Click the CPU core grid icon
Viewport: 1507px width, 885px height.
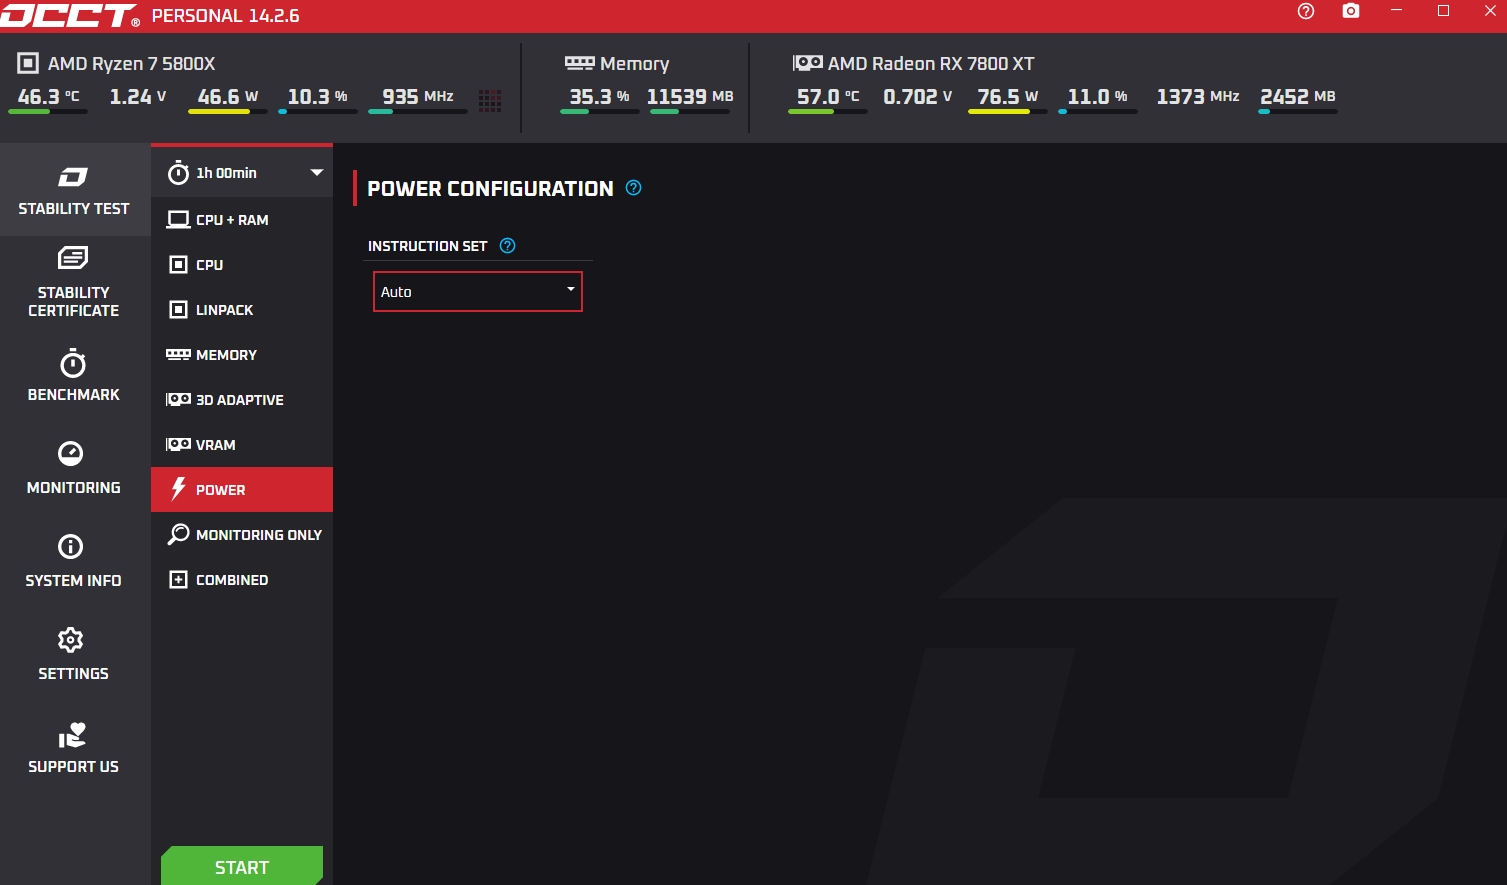tap(490, 100)
